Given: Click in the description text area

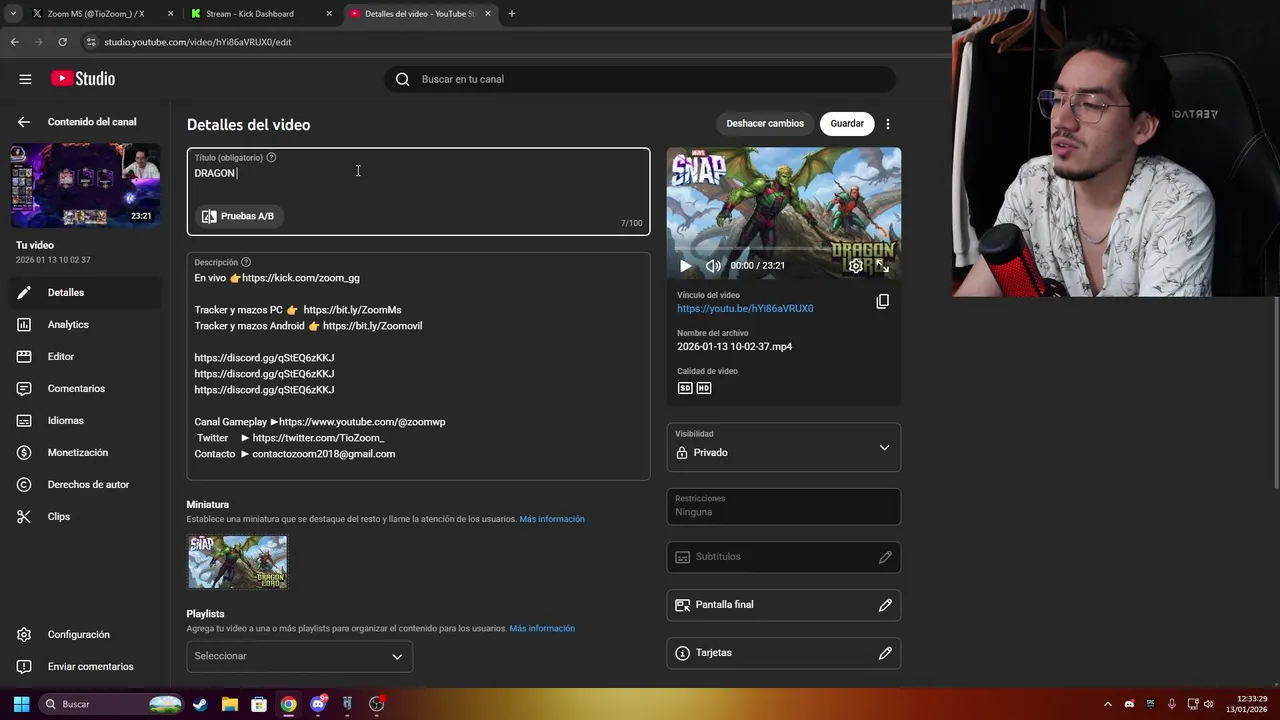Looking at the screenshot, I should (418, 366).
